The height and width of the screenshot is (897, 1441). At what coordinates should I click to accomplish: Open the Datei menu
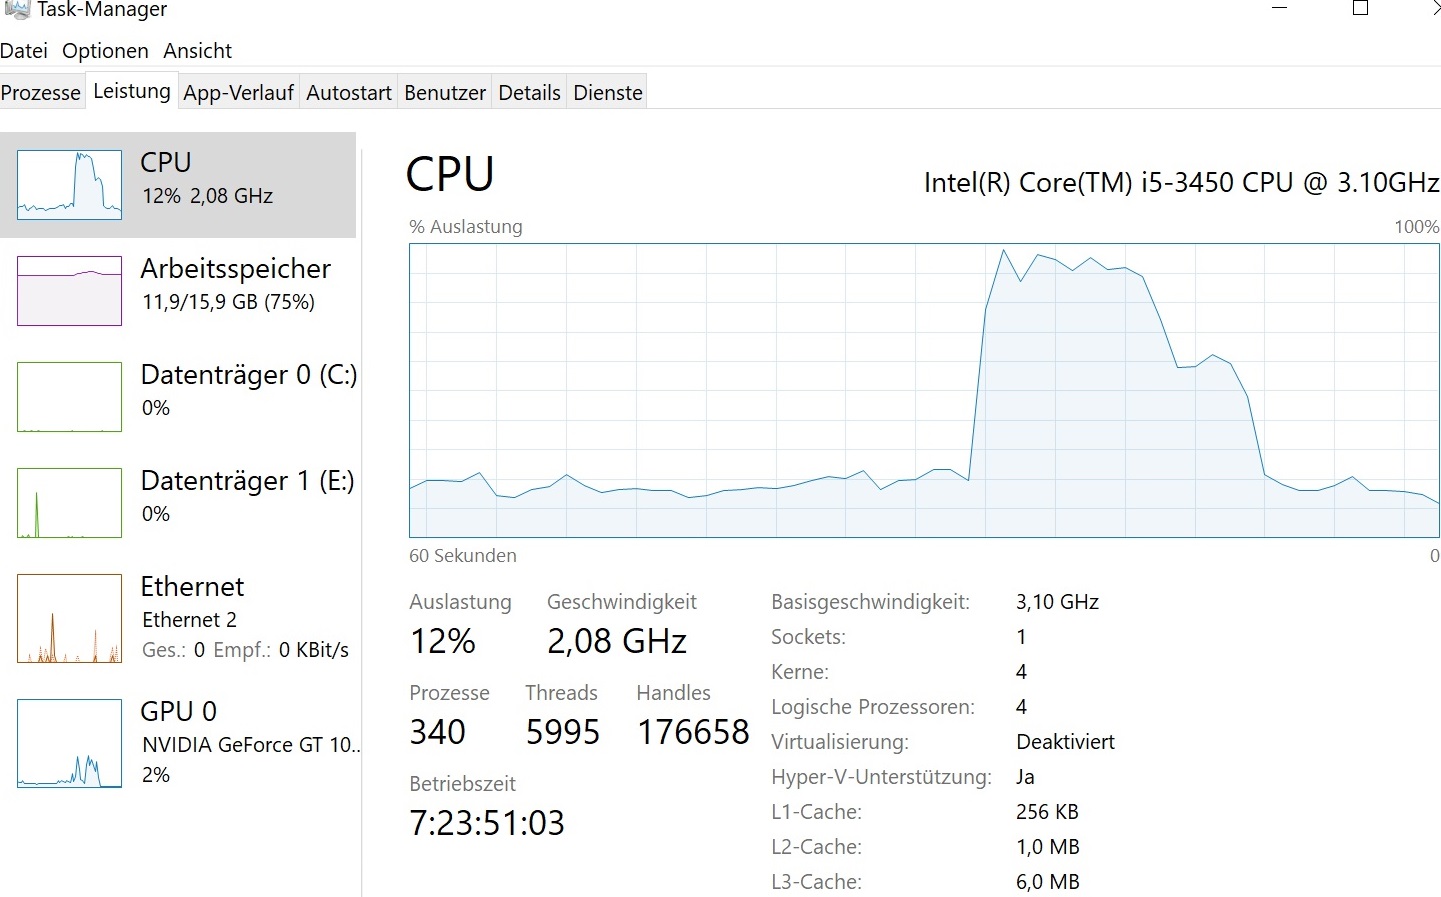[x=24, y=51]
